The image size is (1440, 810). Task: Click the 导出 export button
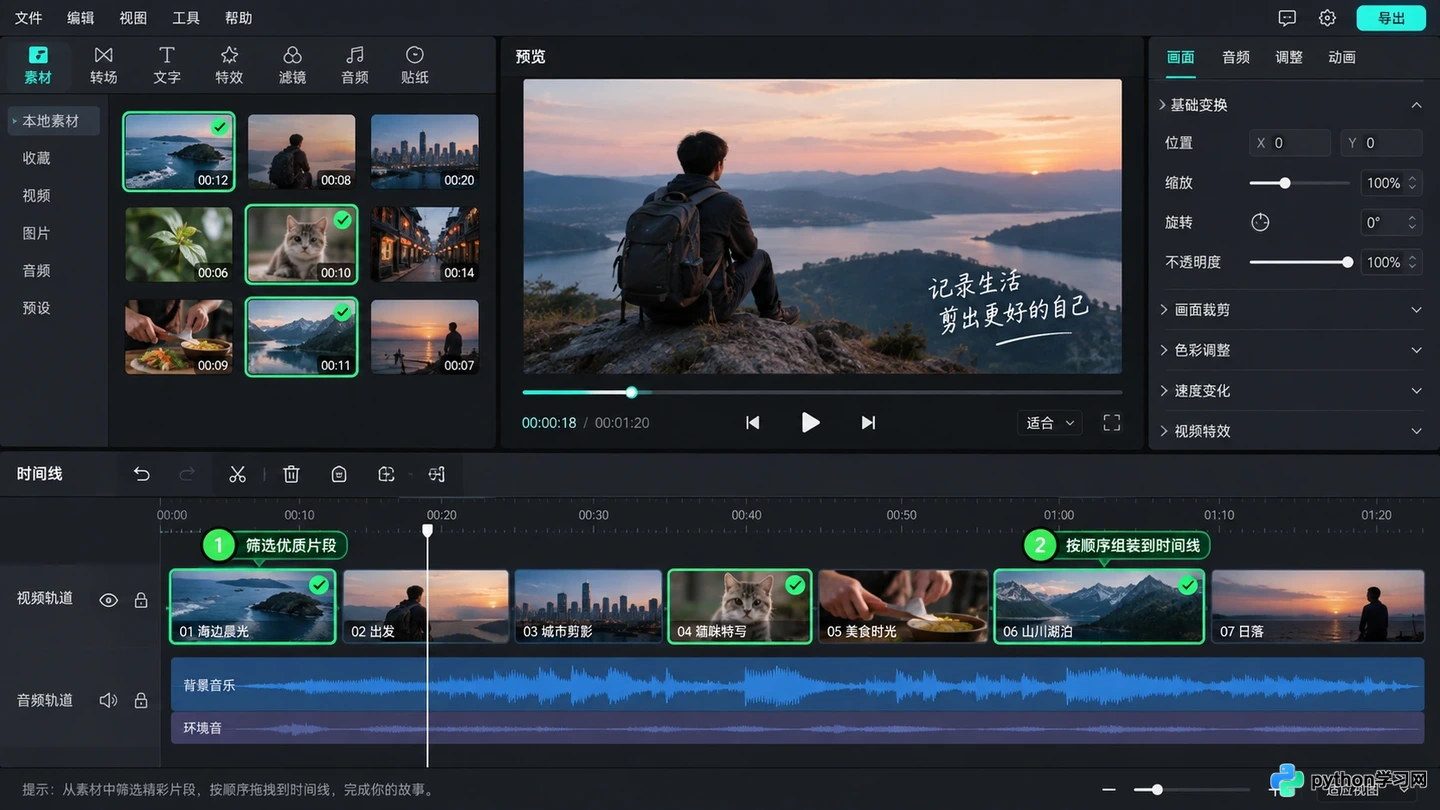point(1391,18)
